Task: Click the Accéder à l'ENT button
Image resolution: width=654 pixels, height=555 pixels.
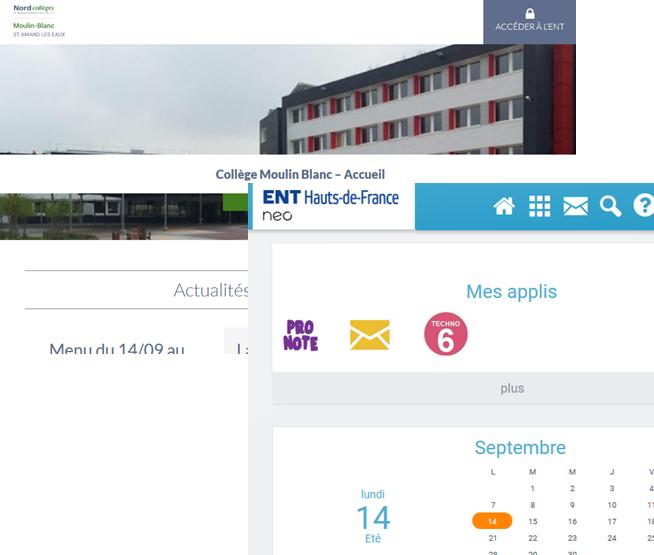Action: (530, 22)
